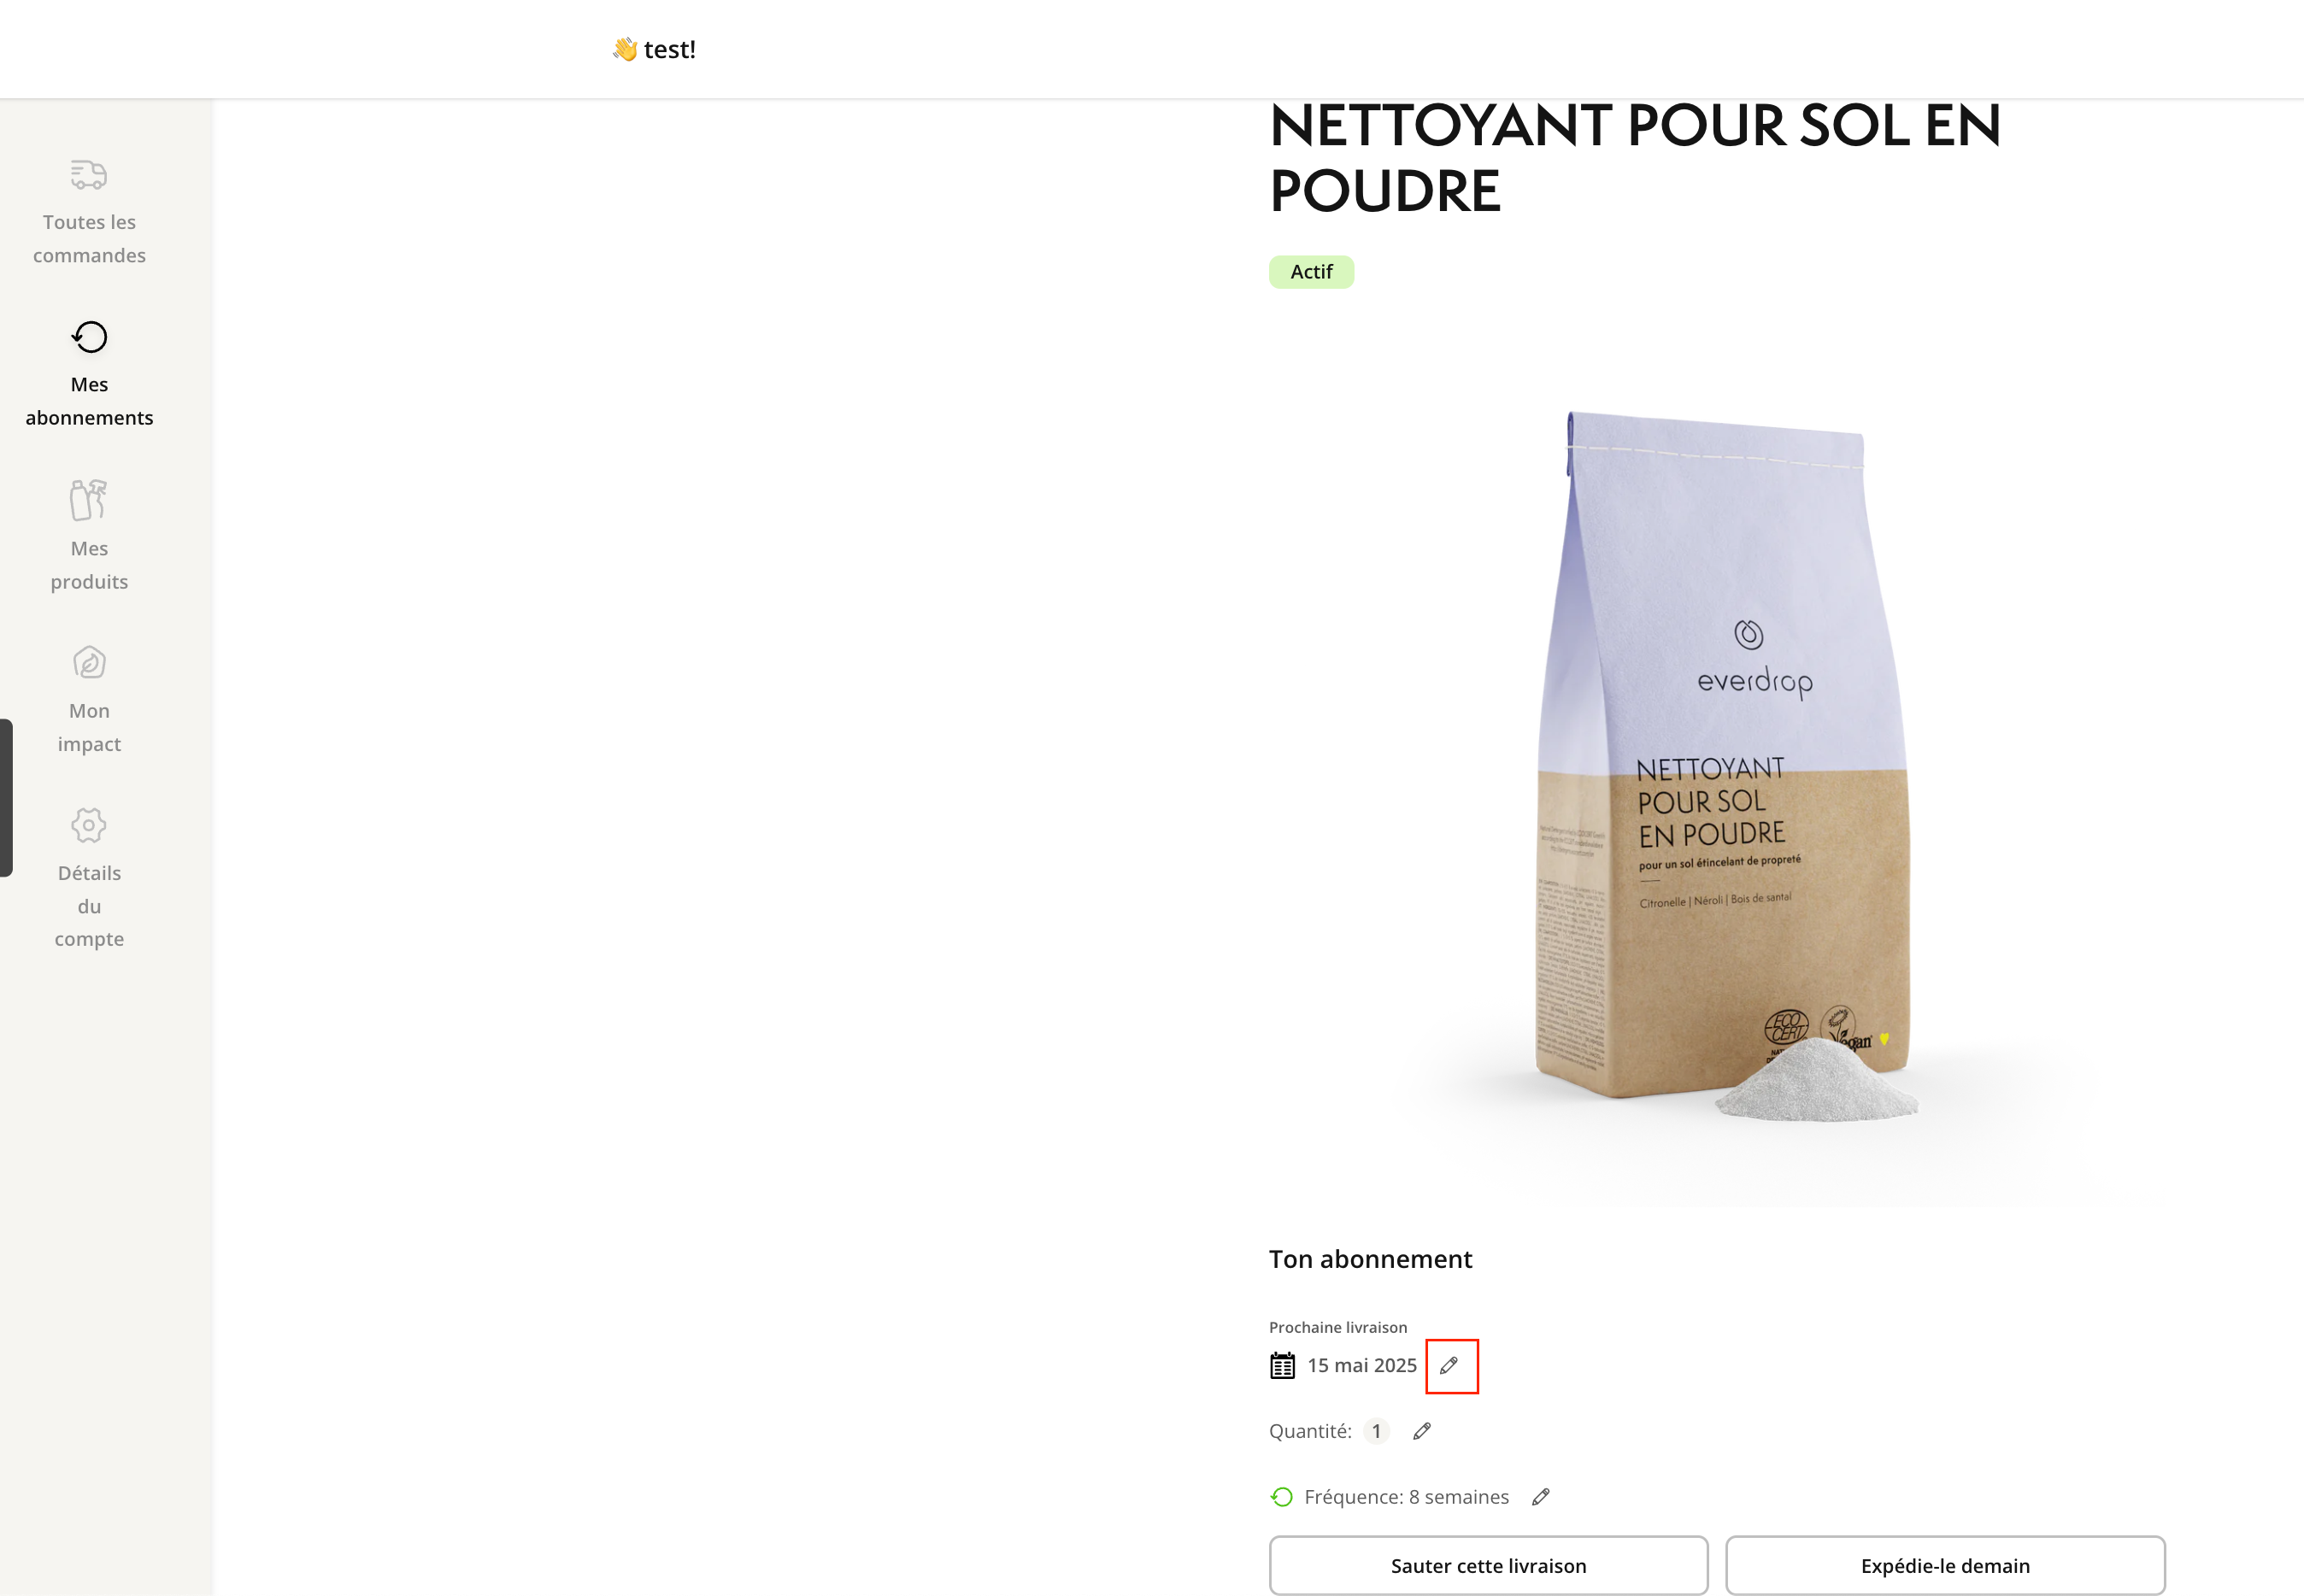Open Toutes les commandes label in sidebar
The height and width of the screenshot is (1596, 2304).
click(x=89, y=238)
